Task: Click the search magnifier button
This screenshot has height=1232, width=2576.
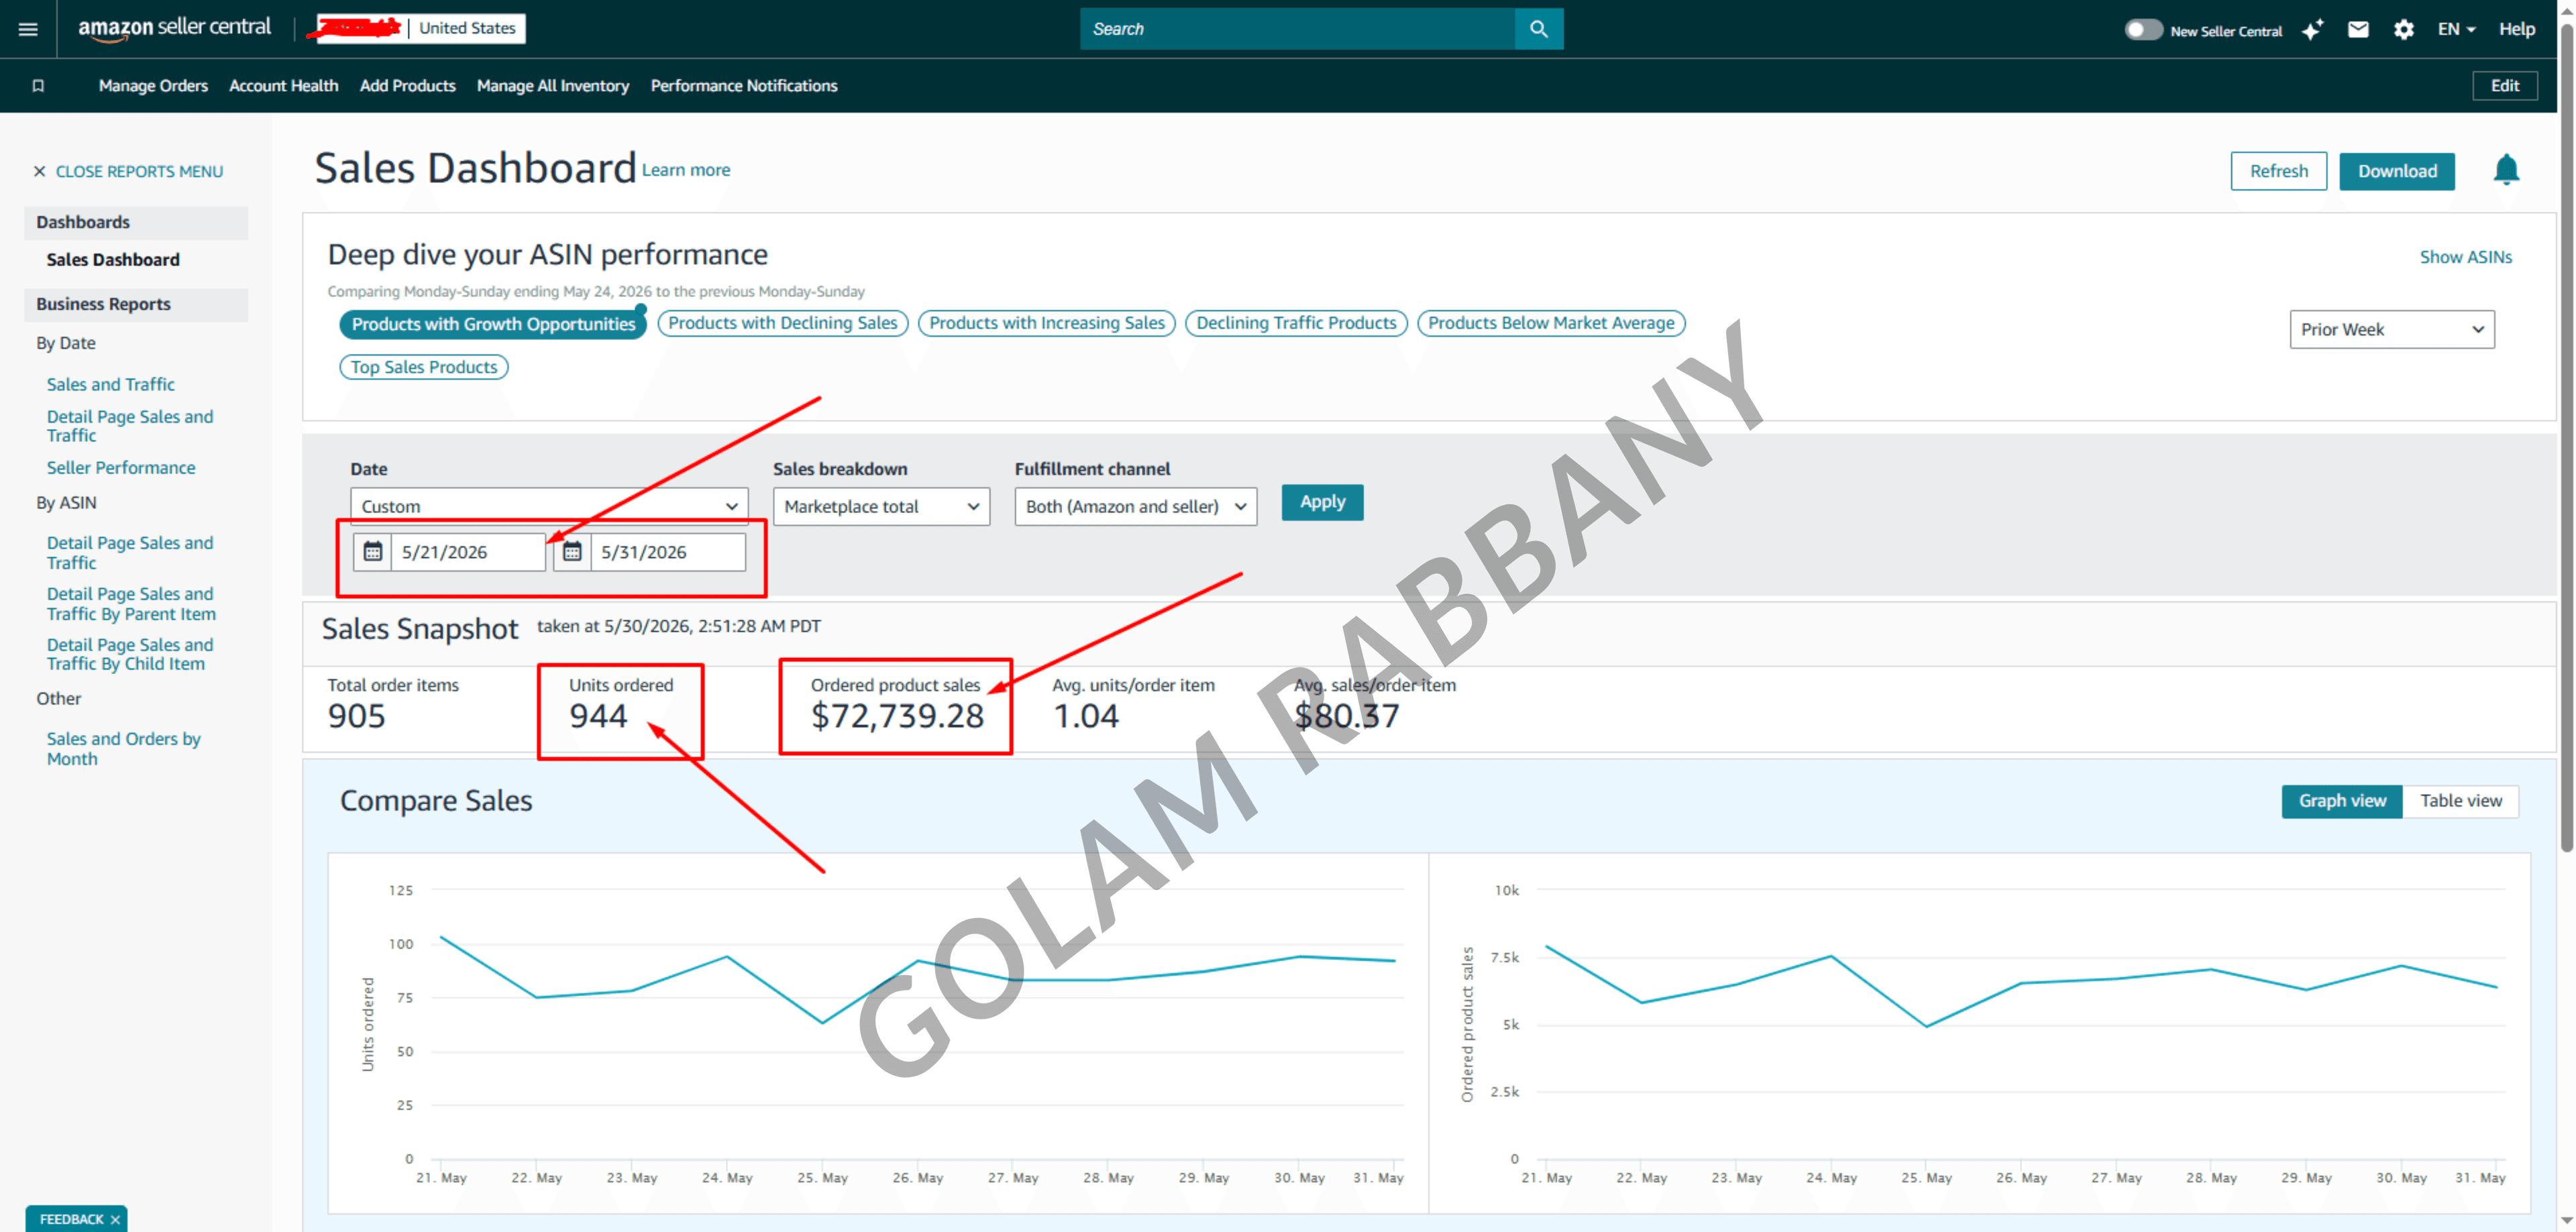Action: 1539,29
